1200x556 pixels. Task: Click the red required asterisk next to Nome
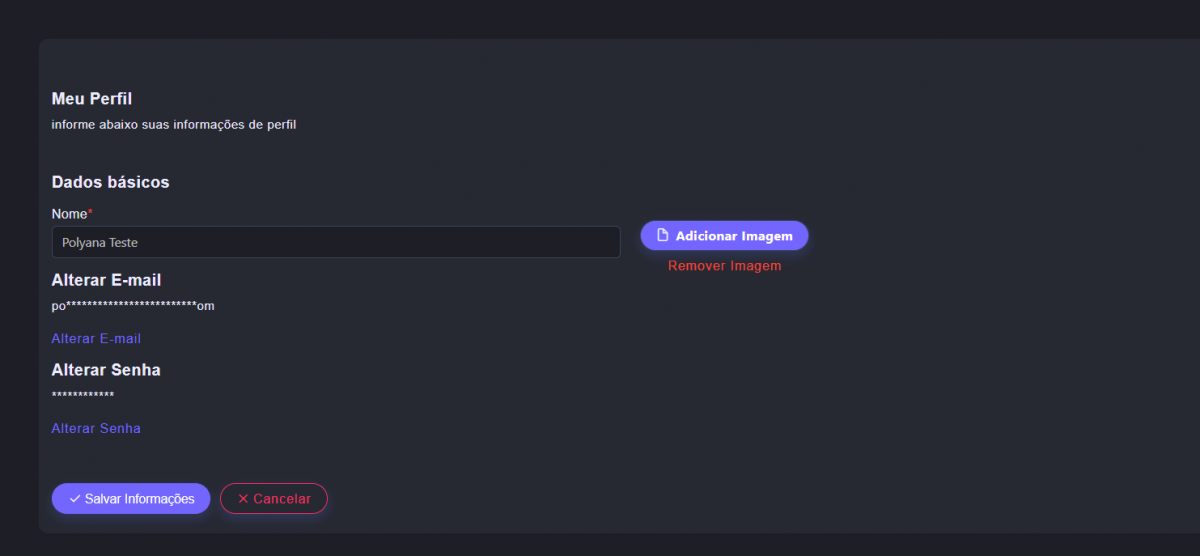[91, 212]
